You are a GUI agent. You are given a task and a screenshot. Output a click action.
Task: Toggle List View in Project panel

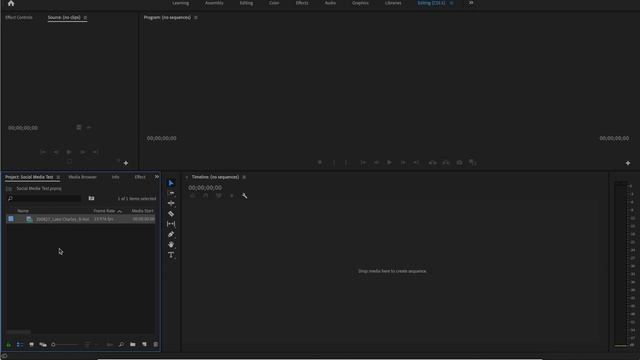(20, 344)
